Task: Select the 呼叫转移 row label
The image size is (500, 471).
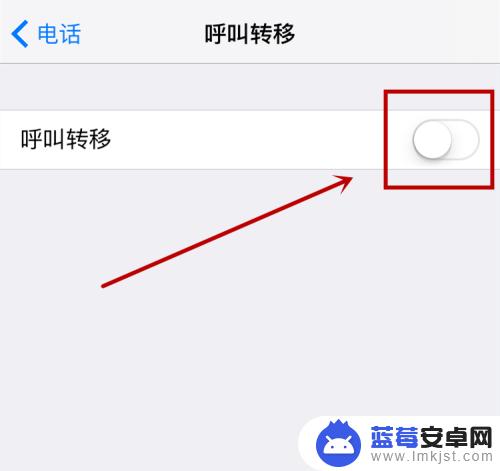Action: 66,139
